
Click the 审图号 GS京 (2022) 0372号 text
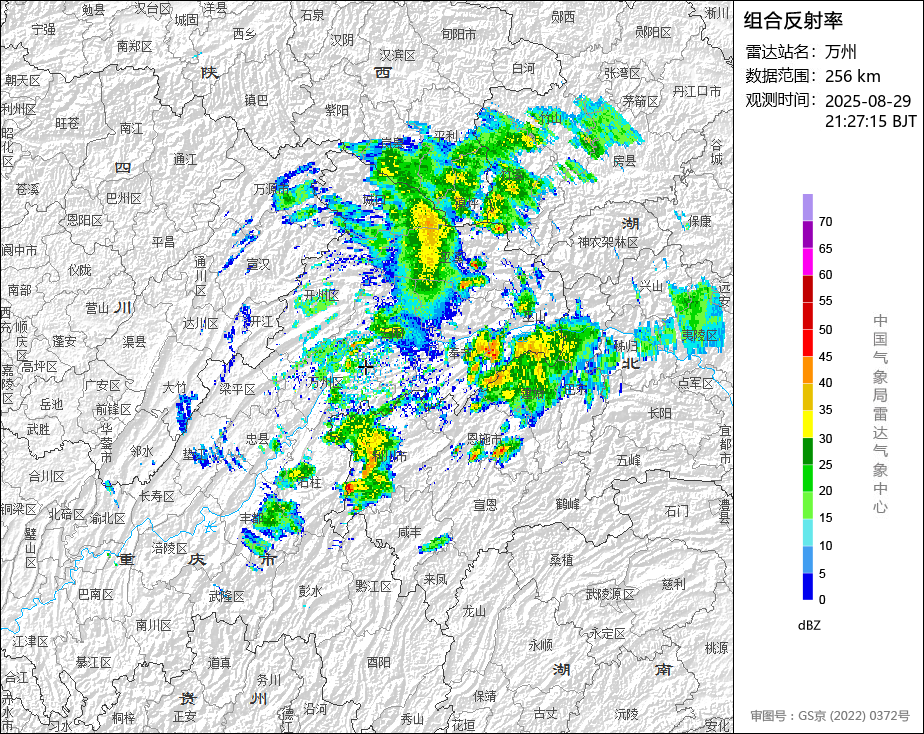pyautogui.click(x=830, y=716)
